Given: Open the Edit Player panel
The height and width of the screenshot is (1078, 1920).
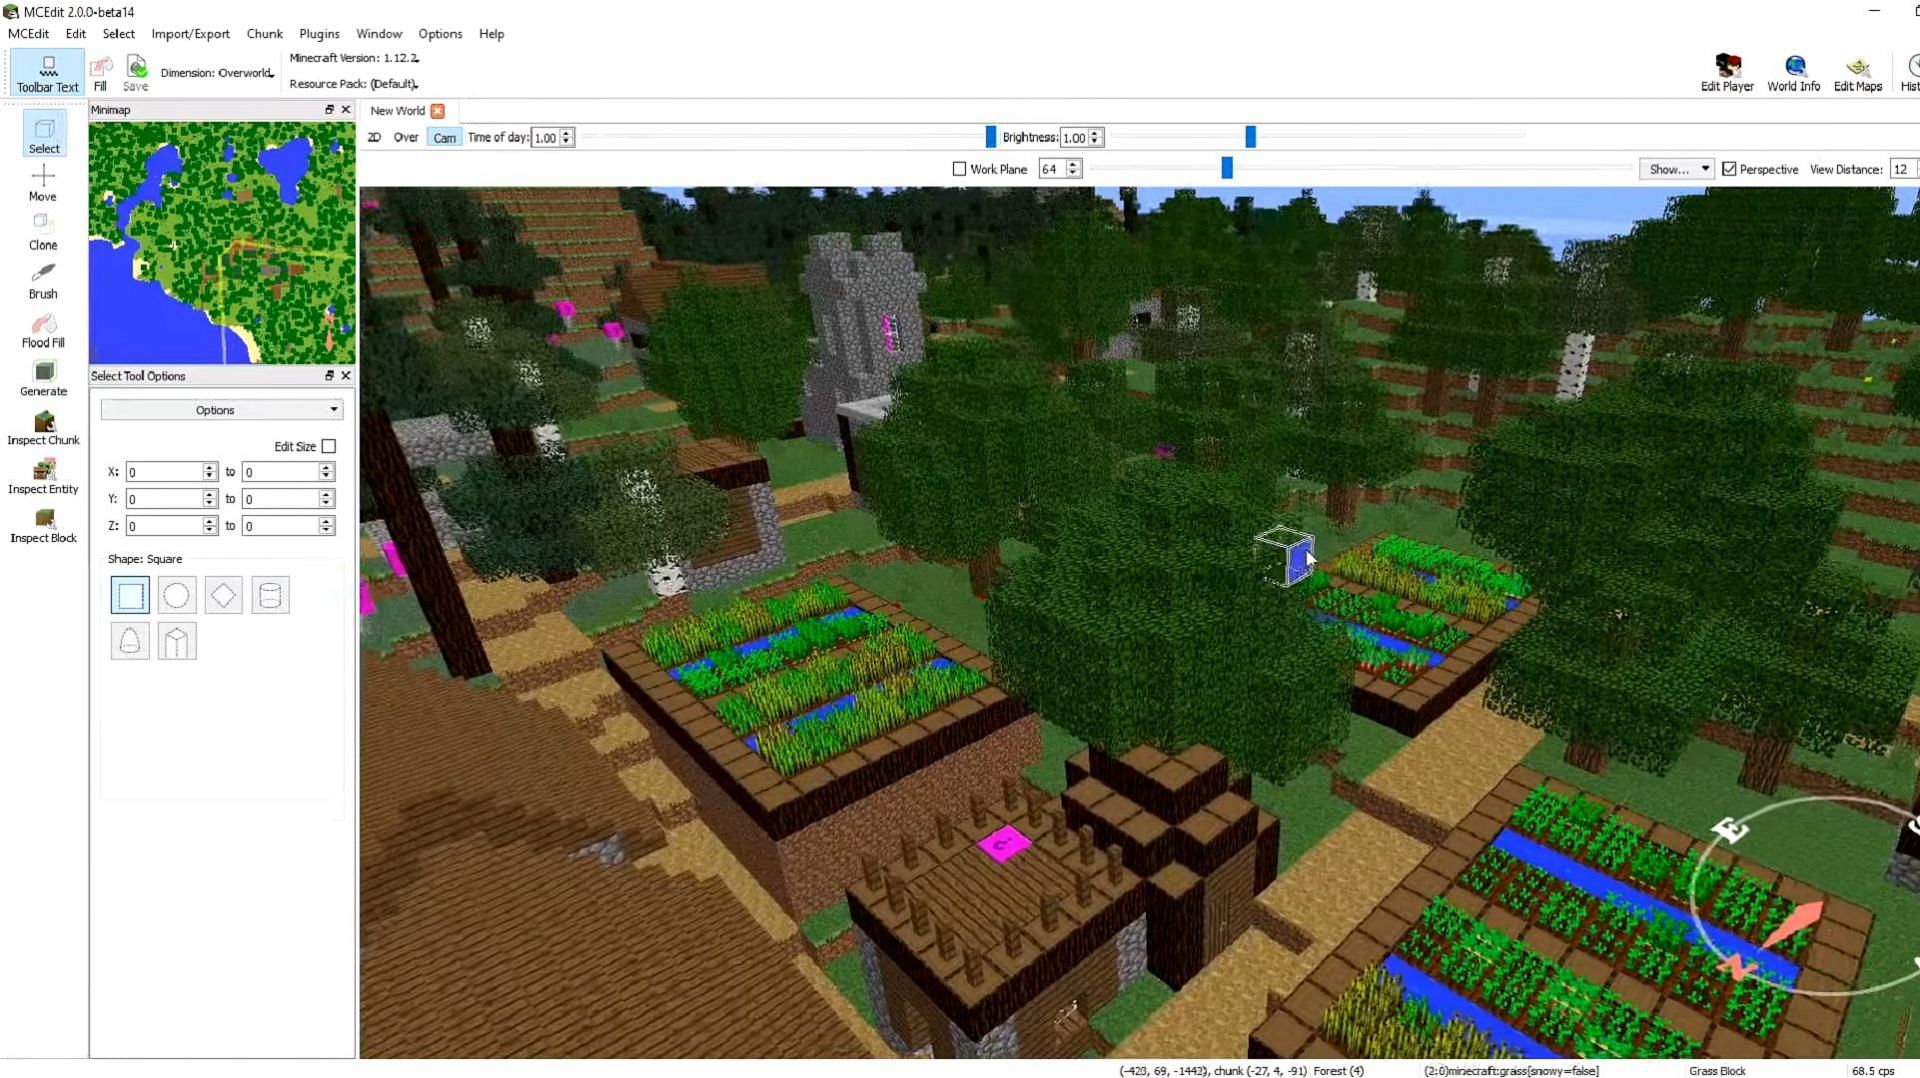Looking at the screenshot, I should 1727,74.
